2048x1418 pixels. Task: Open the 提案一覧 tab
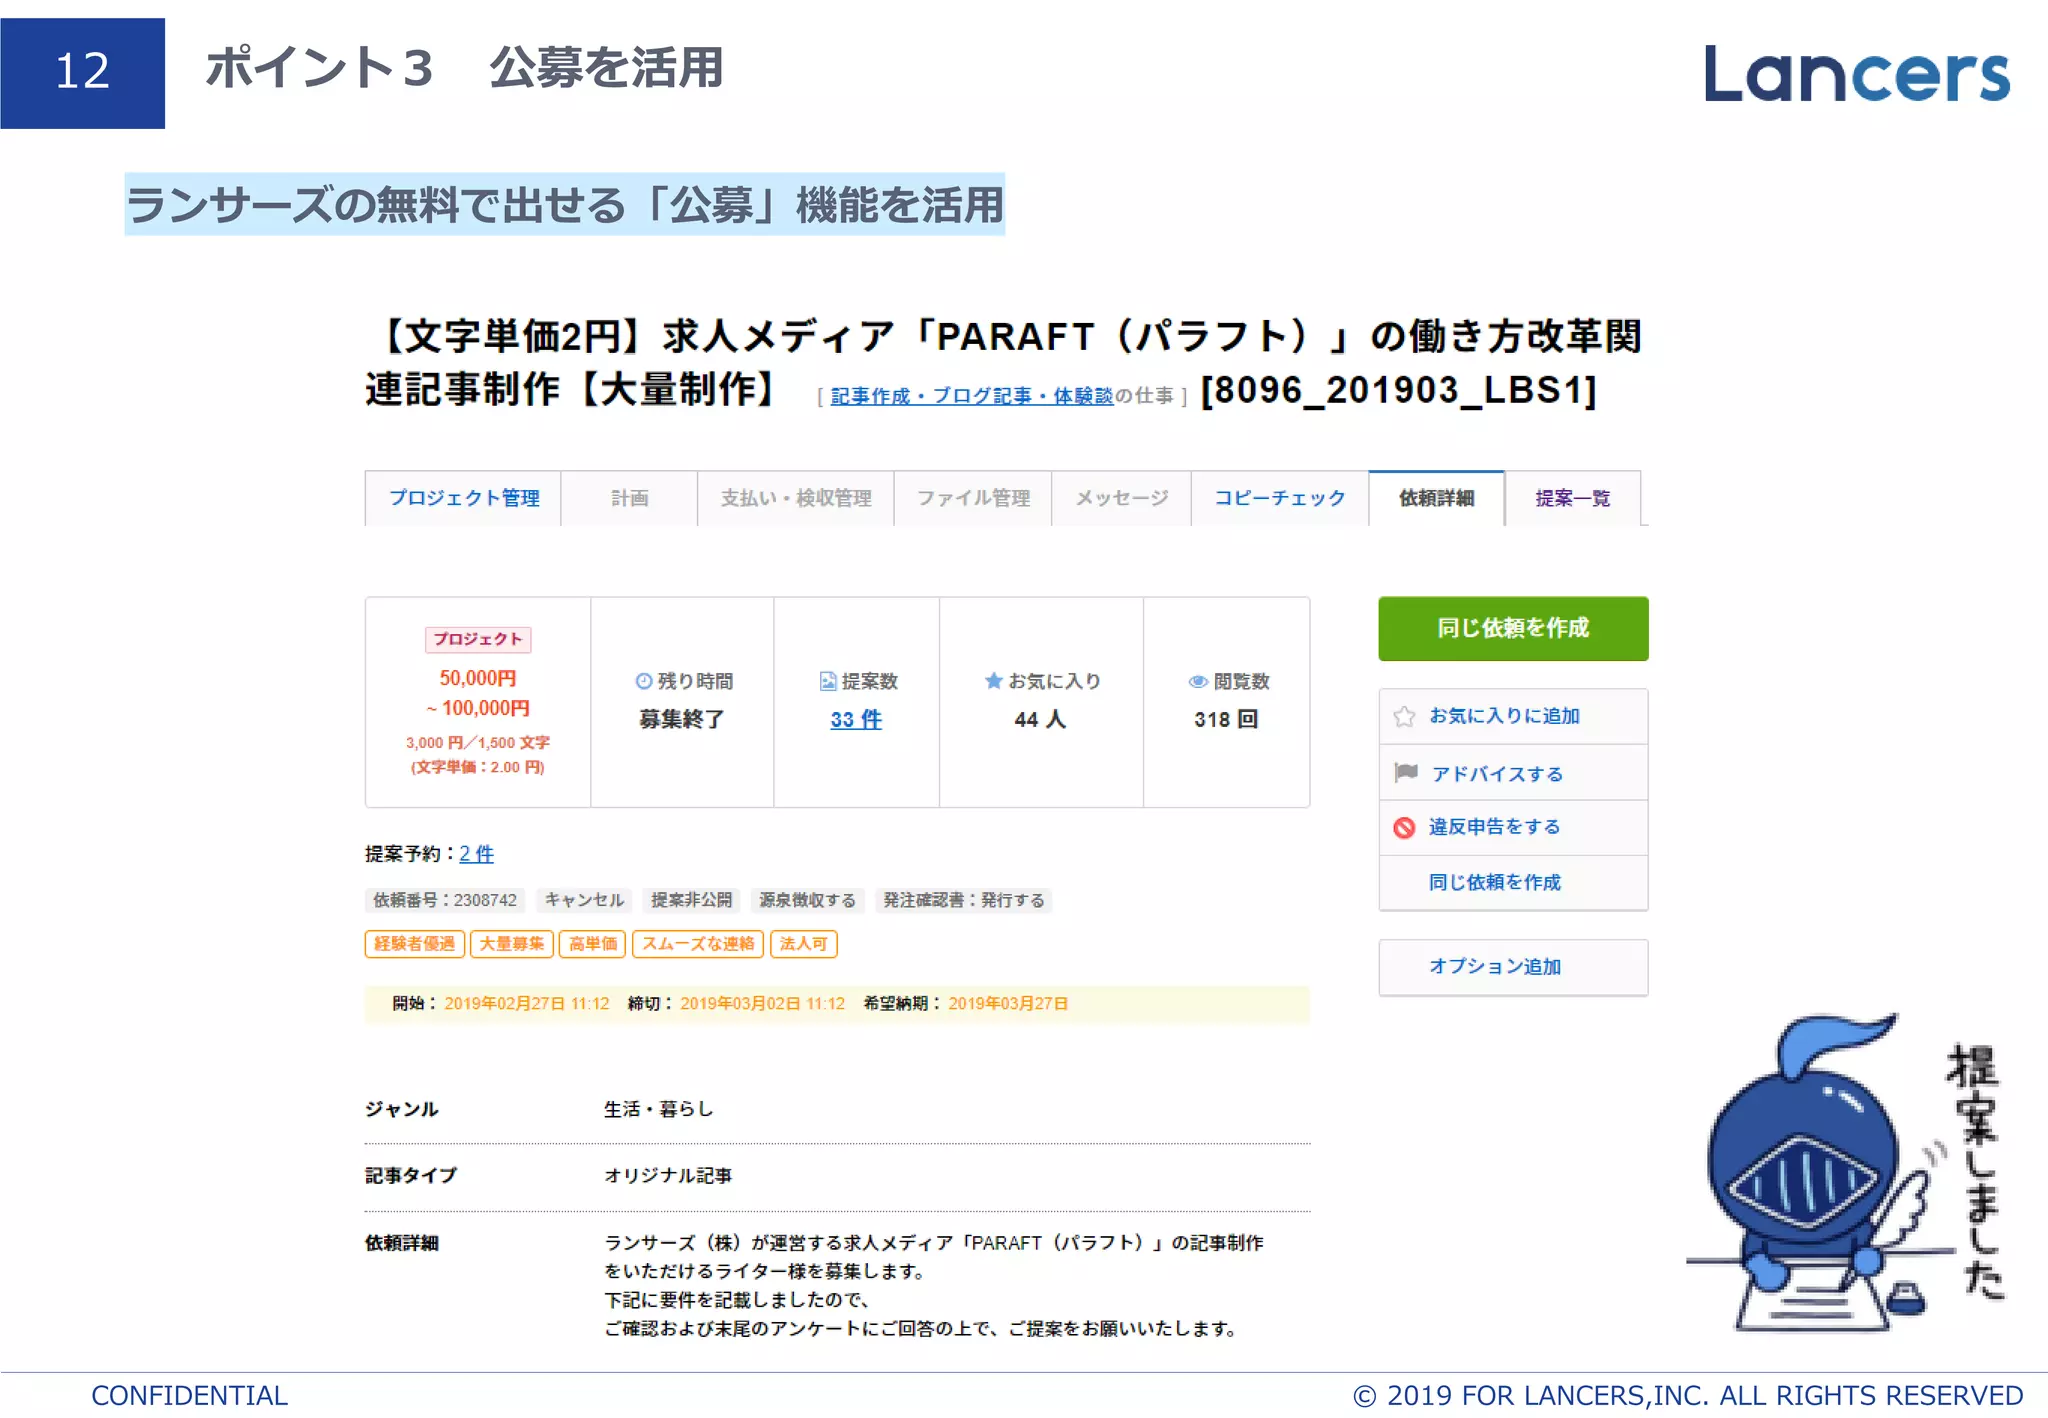pyautogui.click(x=1573, y=498)
